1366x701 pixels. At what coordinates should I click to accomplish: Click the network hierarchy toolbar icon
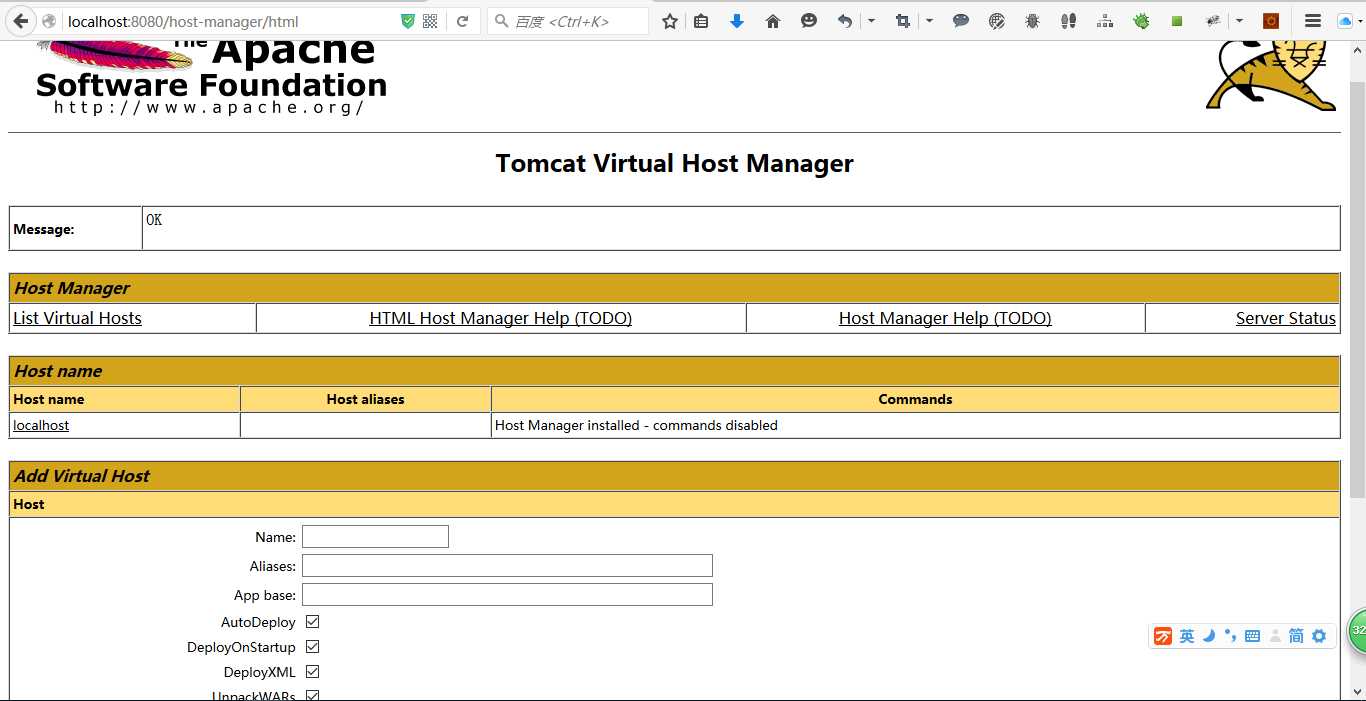1105,21
